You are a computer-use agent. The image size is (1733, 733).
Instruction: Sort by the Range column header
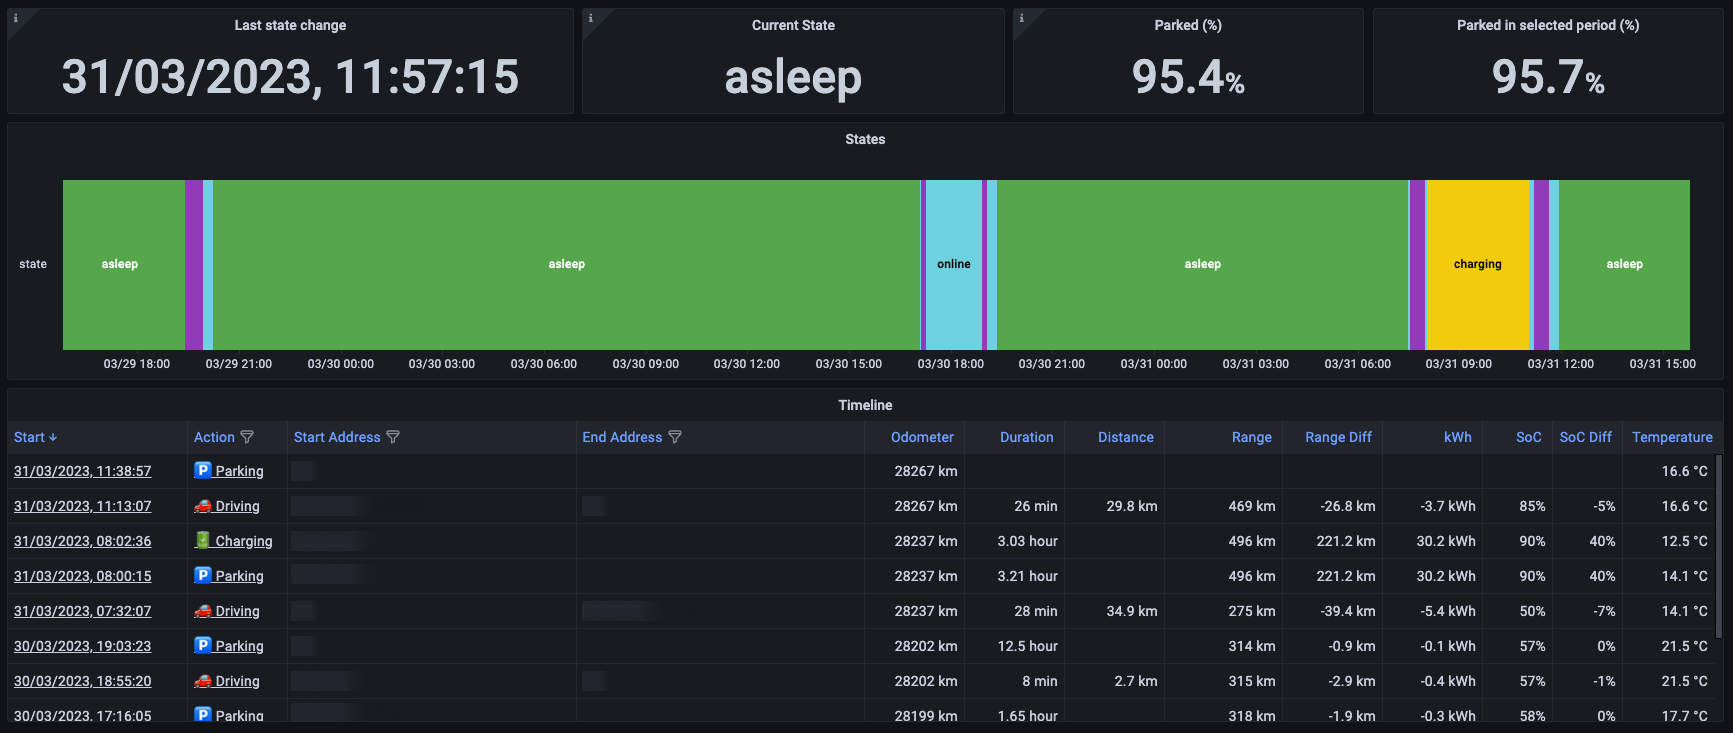[x=1251, y=437]
